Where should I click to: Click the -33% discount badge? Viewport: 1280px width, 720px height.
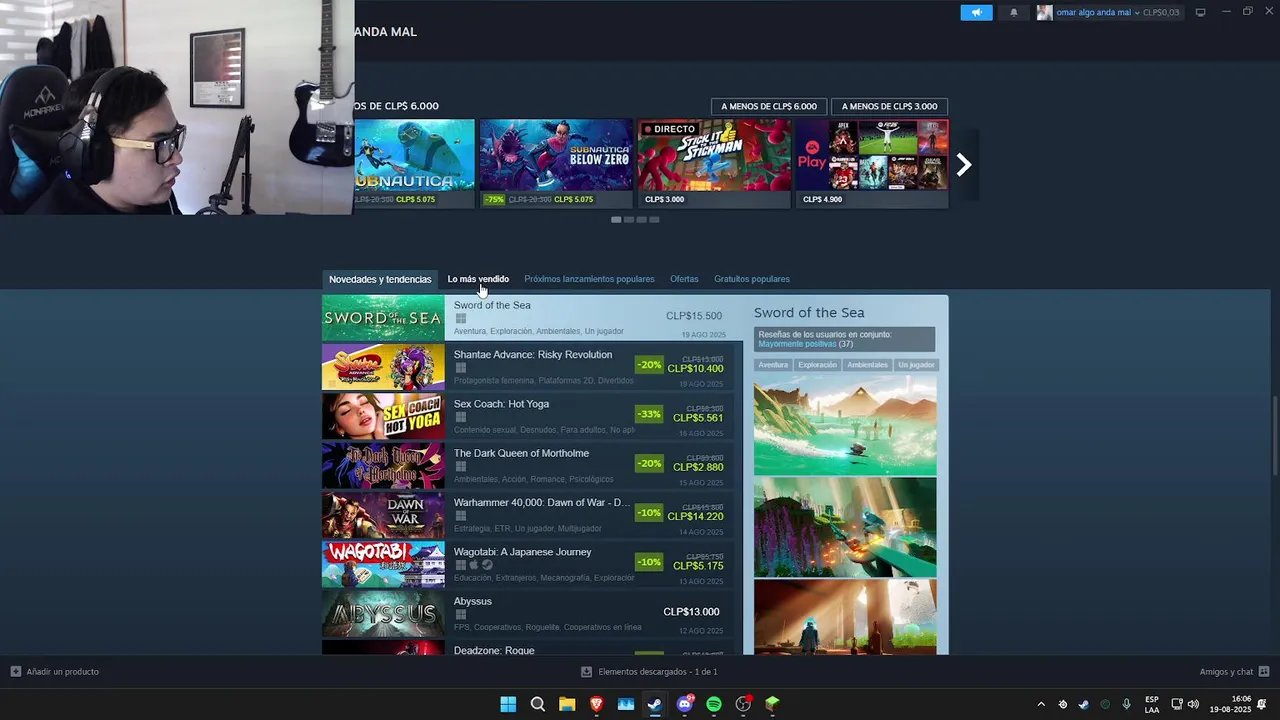click(x=649, y=414)
